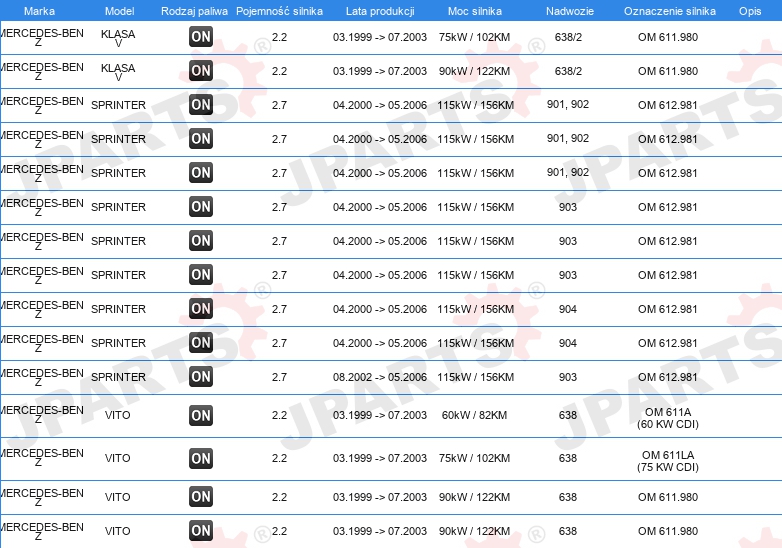Viewport: 782px width, 548px height.
Task: Click the ON fuel icon in the VITO OM 611LA row
Action: (x=201, y=458)
